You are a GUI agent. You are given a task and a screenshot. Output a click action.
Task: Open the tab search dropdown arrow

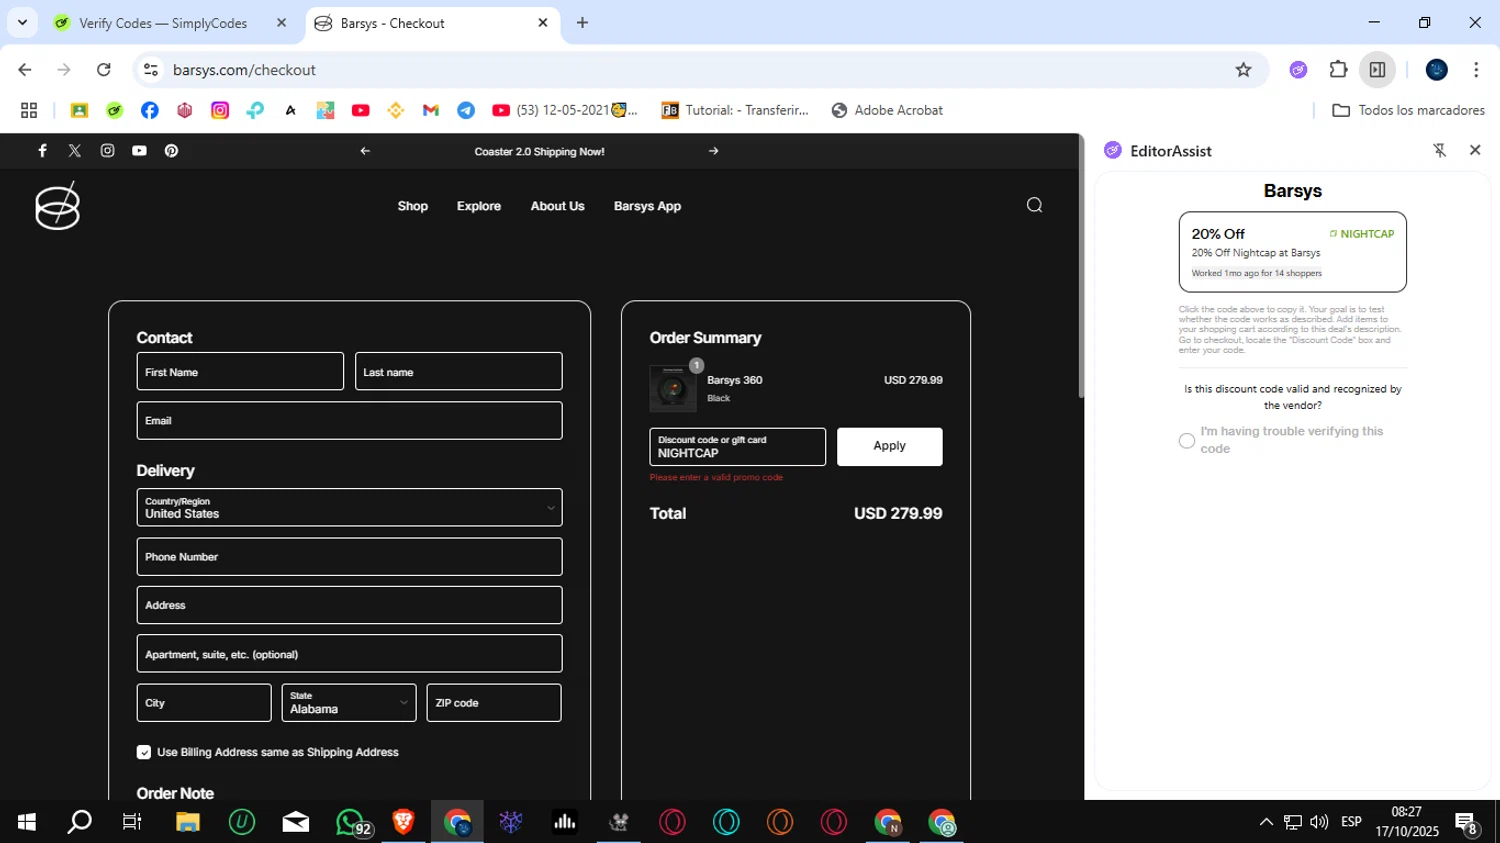tap(22, 22)
